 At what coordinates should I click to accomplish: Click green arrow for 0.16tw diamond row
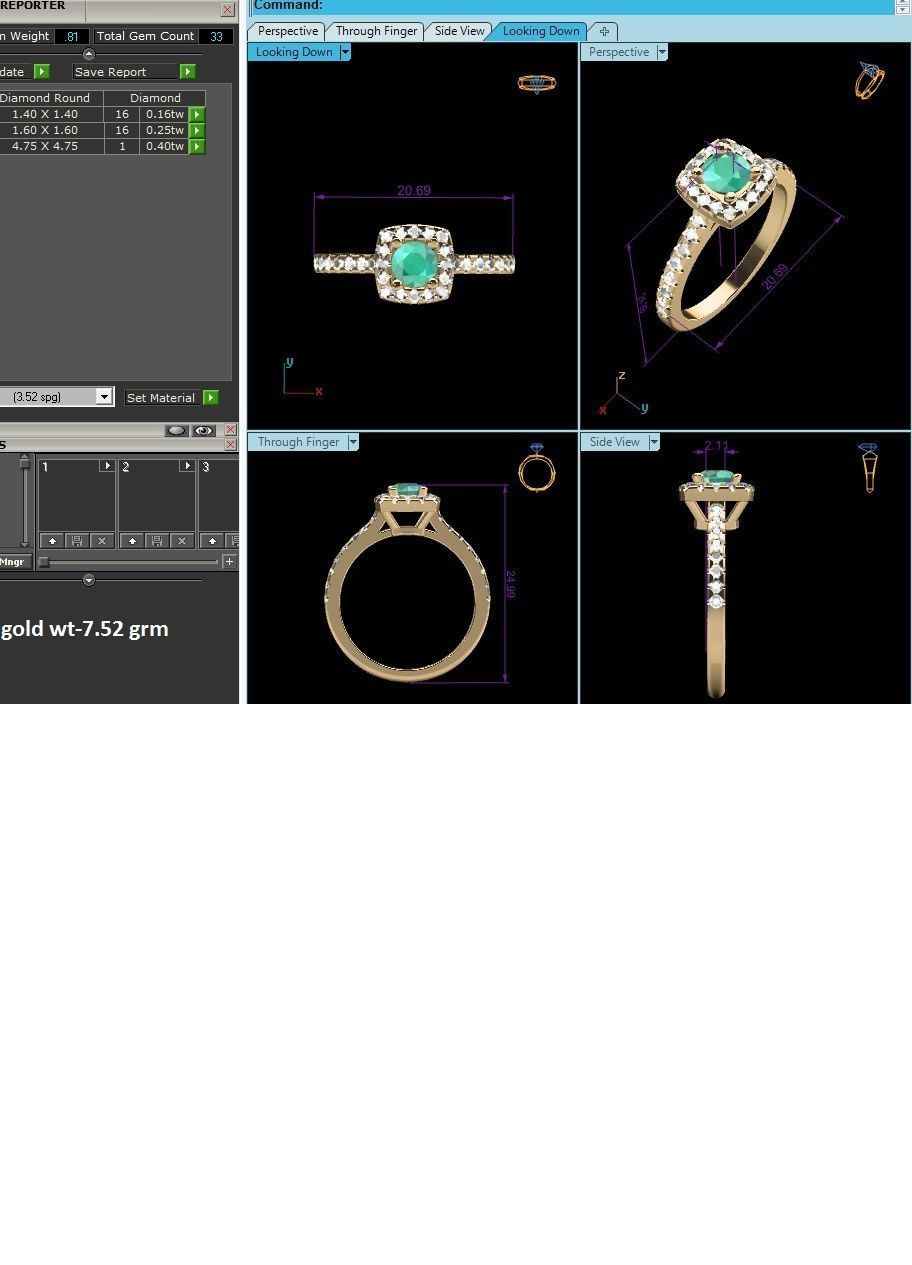(x=197, y=115)
